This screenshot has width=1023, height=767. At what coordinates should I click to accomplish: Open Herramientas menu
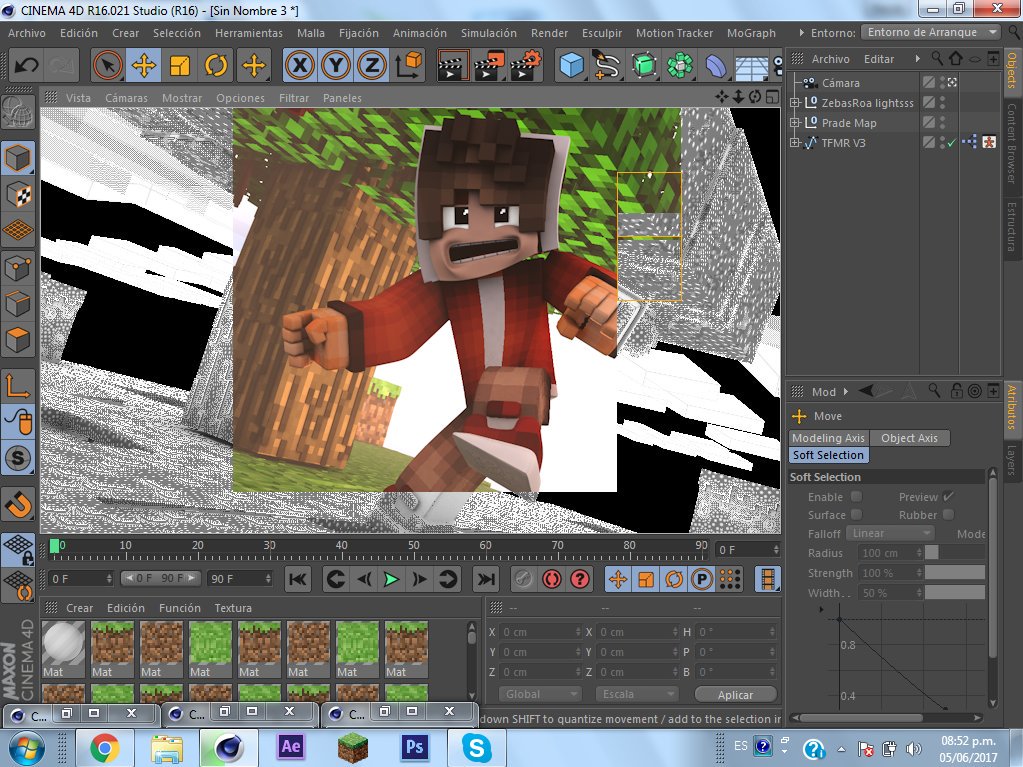click(x=249, y=33)
